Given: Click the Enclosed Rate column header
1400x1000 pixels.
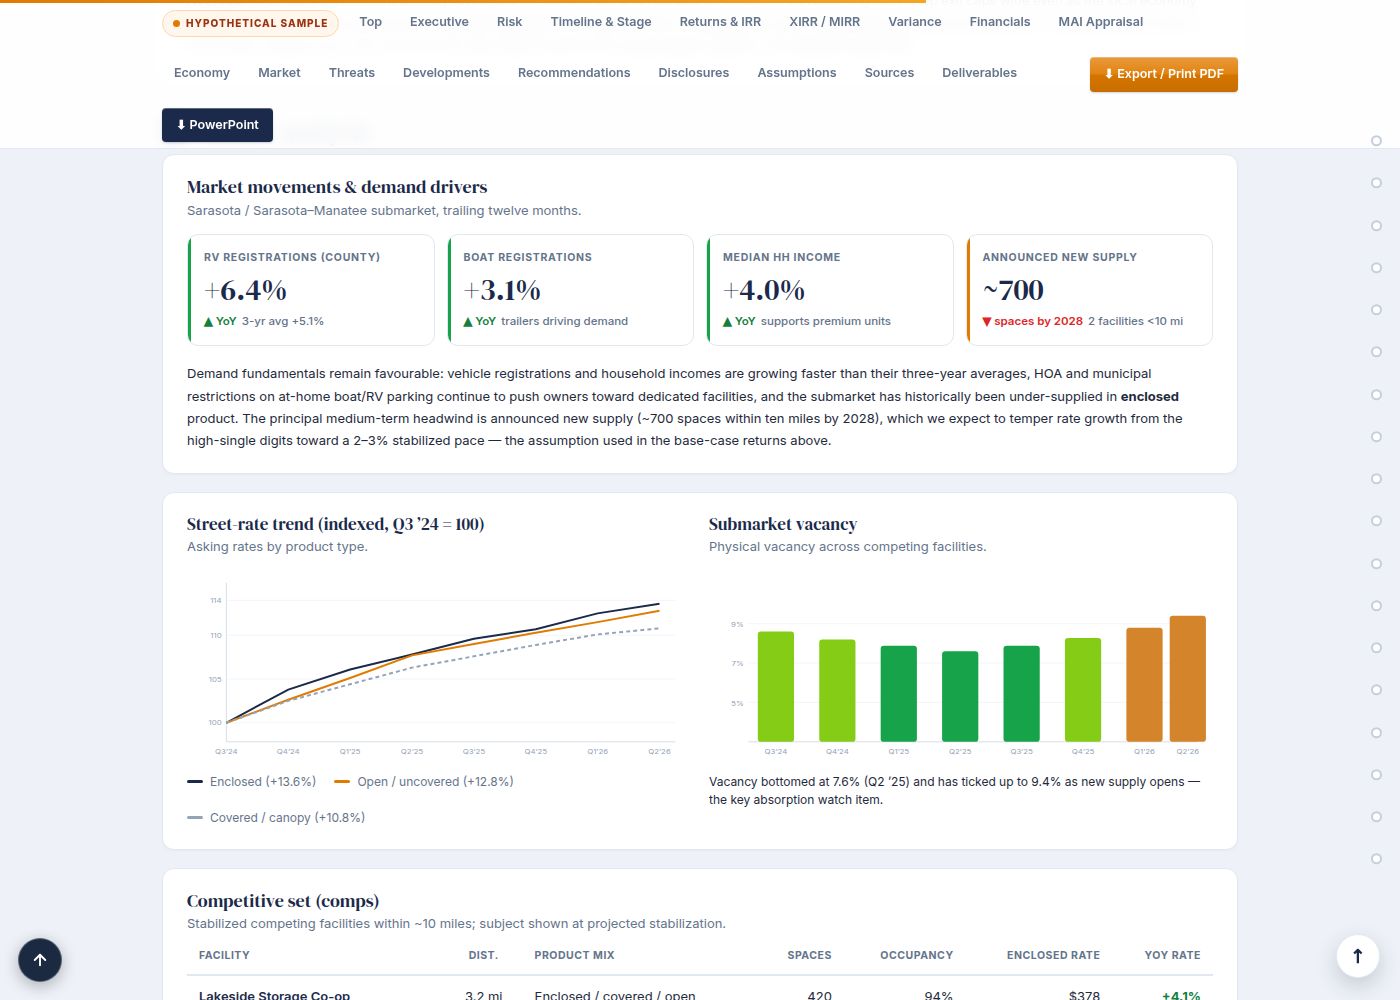Looking at the screenshot, I should [x=1053, y=955].
